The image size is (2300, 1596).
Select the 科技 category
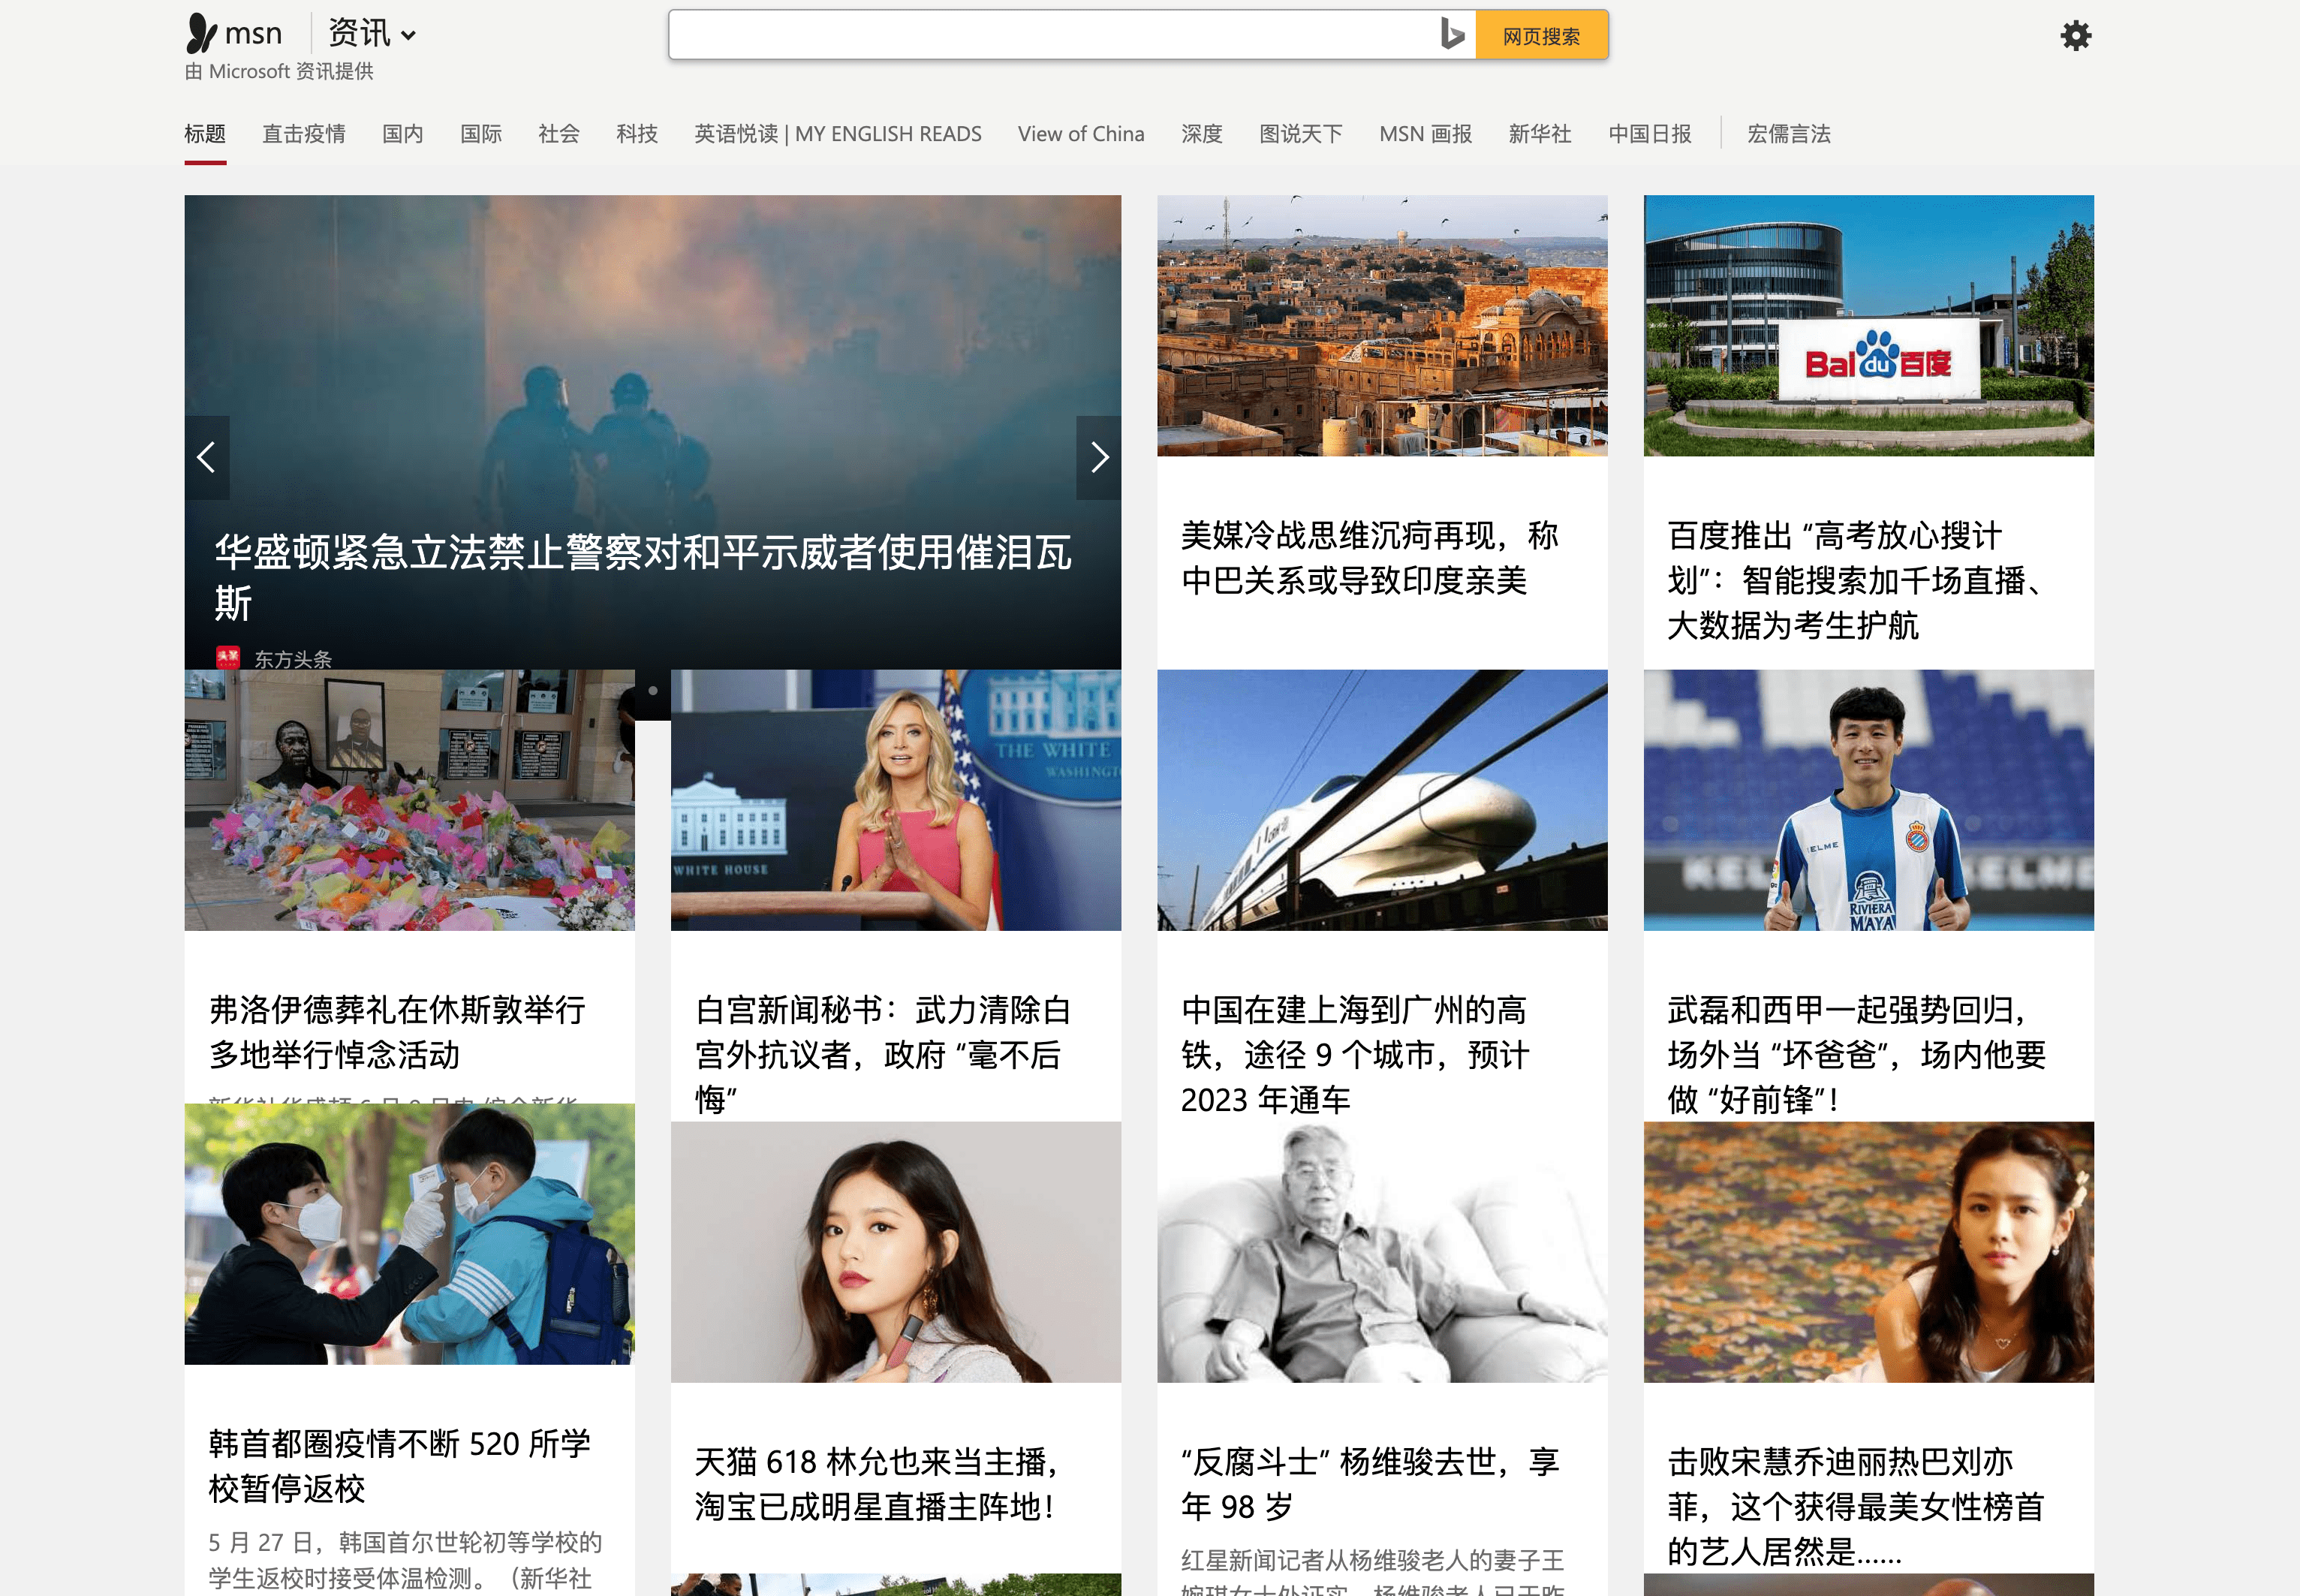(x=637, y=133)
